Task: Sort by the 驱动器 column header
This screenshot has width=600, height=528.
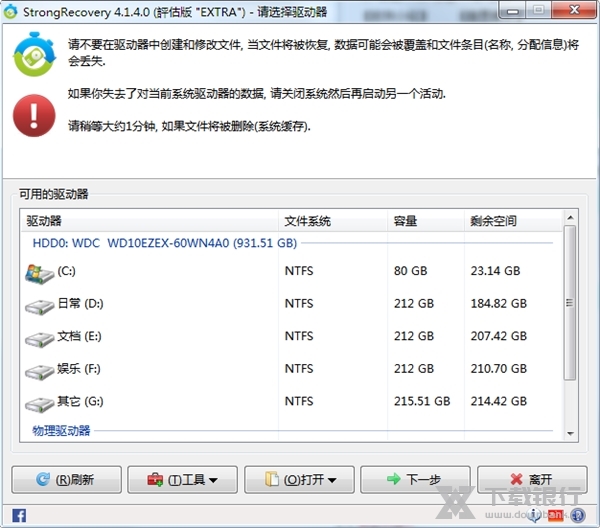Action: pyautogui.click(x=150, y=221)
